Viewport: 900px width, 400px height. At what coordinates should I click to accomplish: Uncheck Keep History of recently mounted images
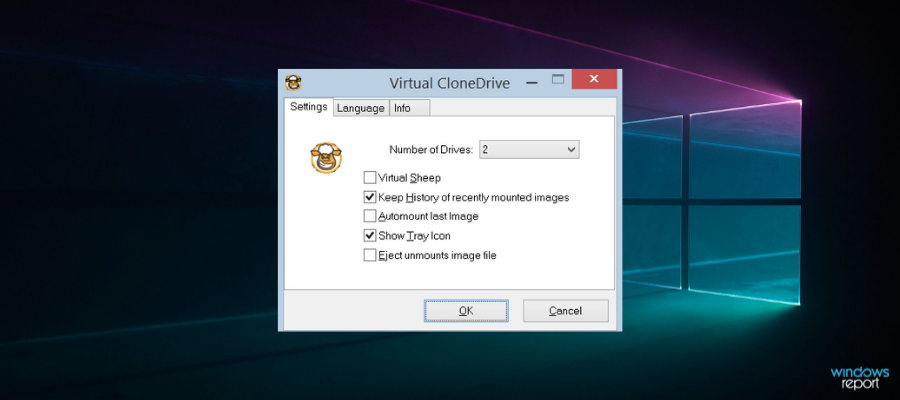point(370,197)
